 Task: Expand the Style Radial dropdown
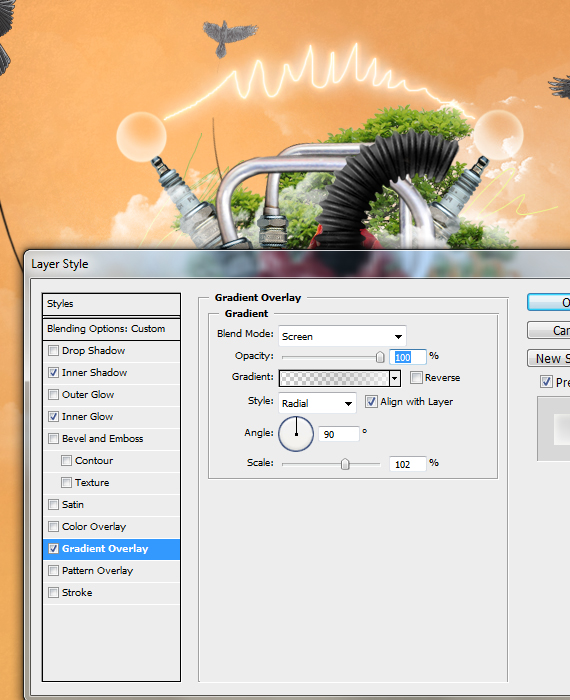[317, 403]
